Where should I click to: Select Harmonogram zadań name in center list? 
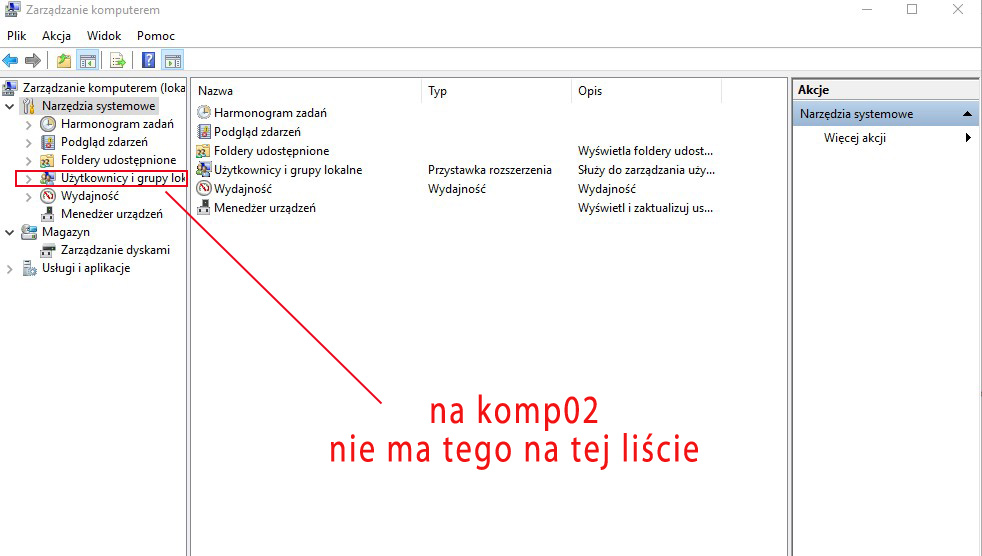click(271, 113)
